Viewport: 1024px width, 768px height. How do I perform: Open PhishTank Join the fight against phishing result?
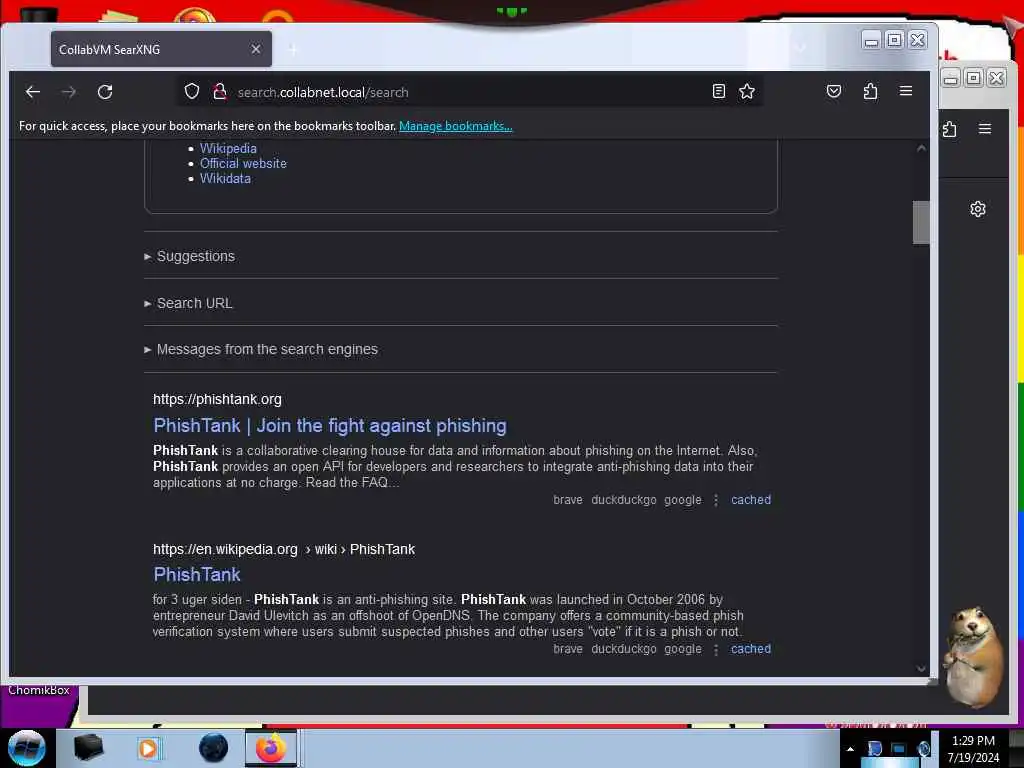pyautogui.click(x=330, y=426)
